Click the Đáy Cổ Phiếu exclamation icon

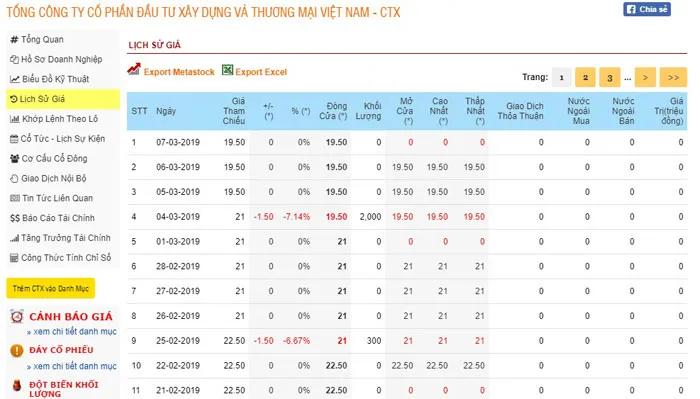17,350
